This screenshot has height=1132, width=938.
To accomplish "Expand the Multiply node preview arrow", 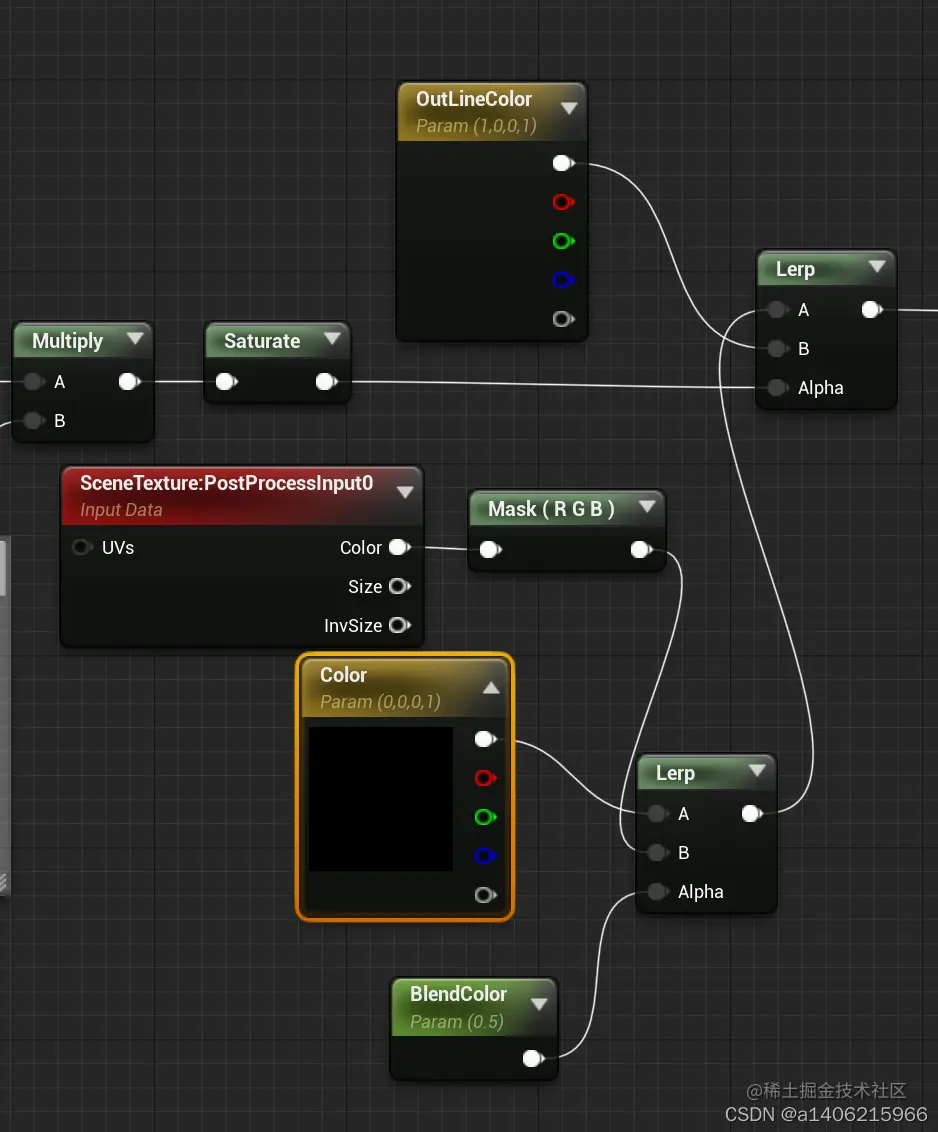I will pos(135,338).
